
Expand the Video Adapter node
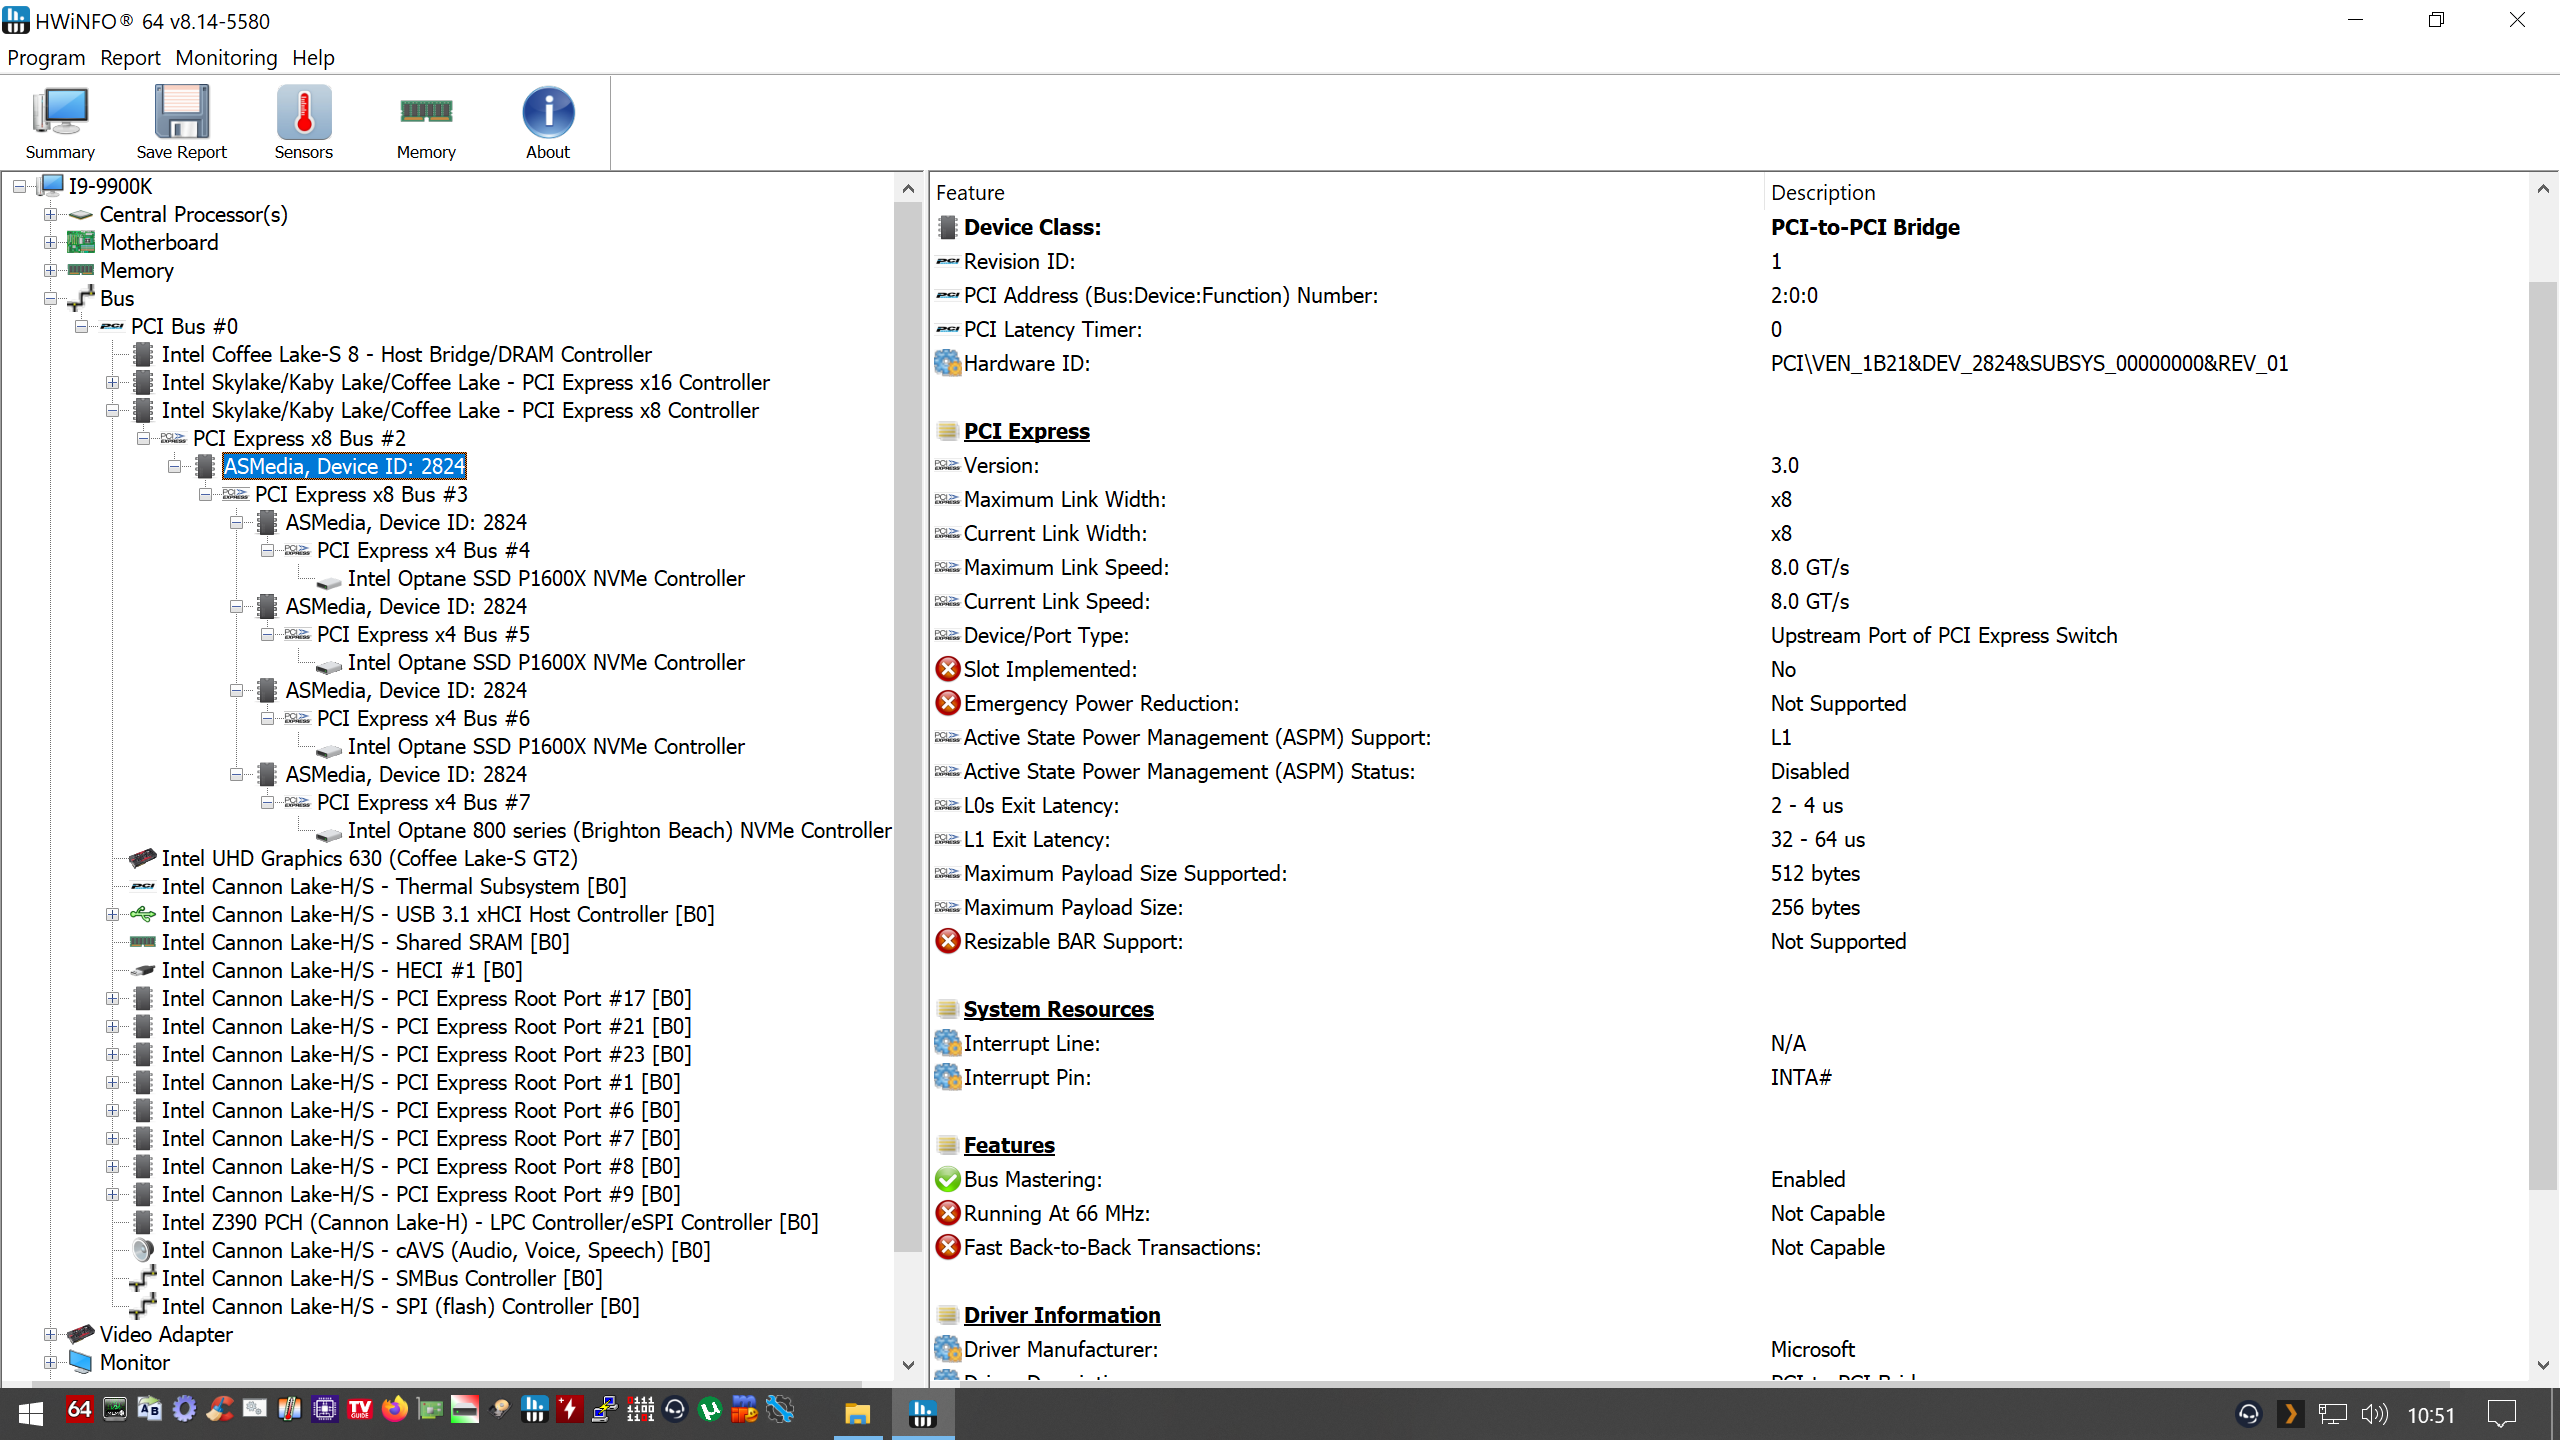[50, 1334]
